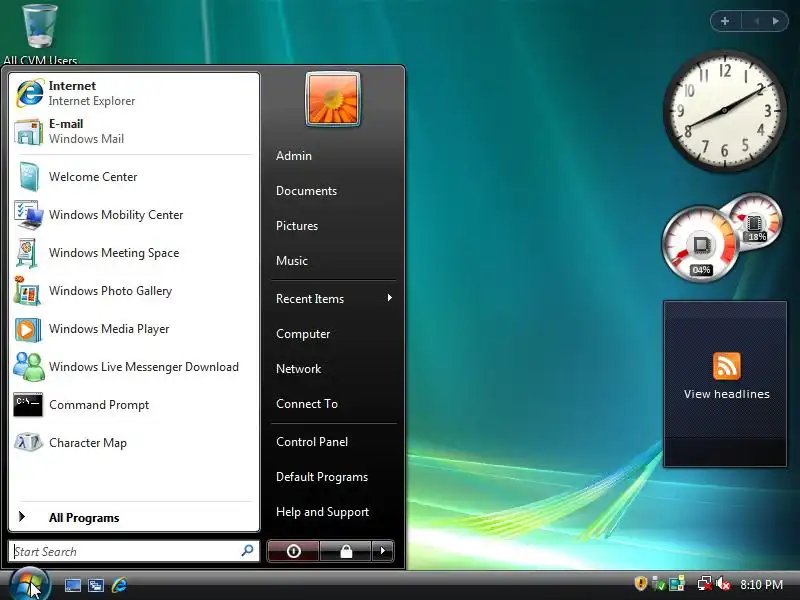Open Default Programs
Image resolution: width=800 pixels, height=600 pixels.
(322, 477)
